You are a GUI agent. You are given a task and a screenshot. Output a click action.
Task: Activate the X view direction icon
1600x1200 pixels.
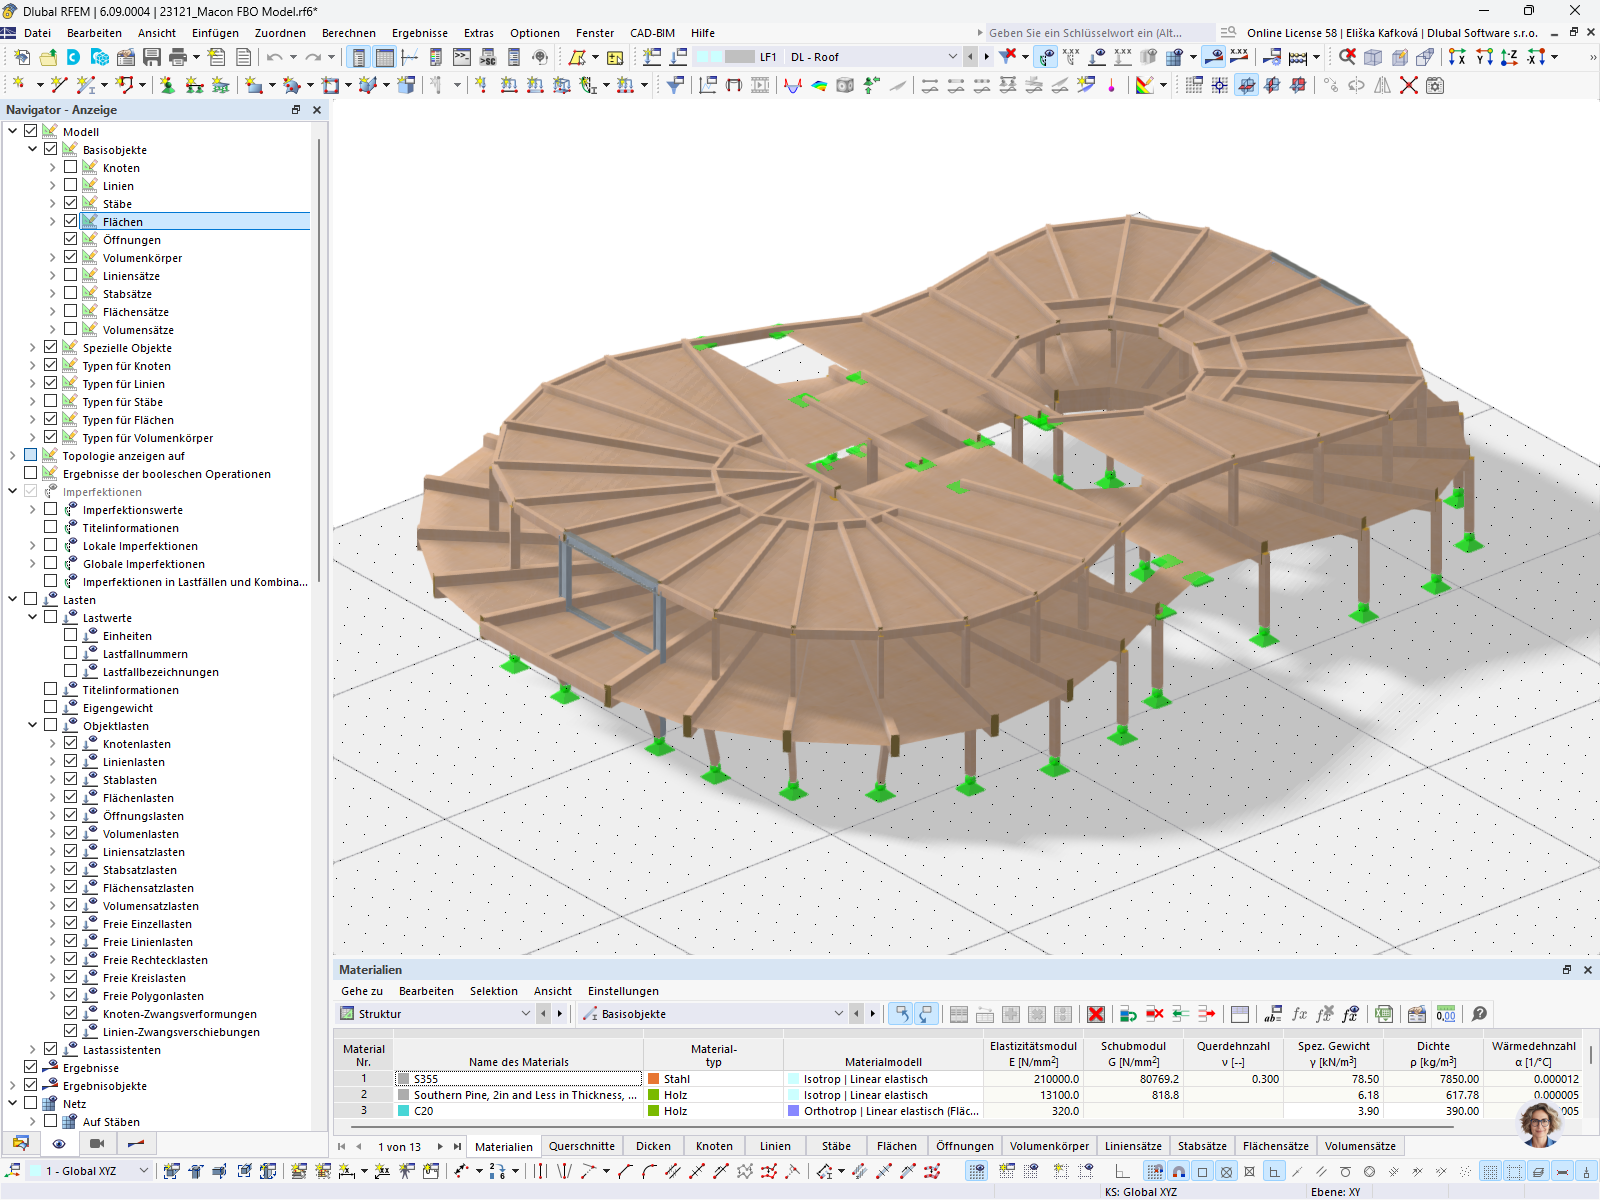(1457, 57)
